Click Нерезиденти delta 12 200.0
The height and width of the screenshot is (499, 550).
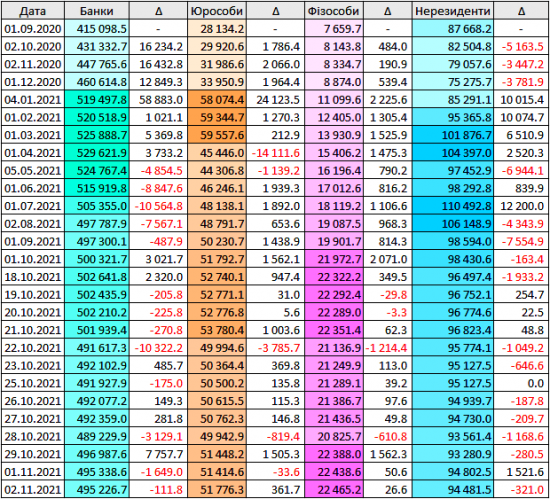tap(521, 206)
